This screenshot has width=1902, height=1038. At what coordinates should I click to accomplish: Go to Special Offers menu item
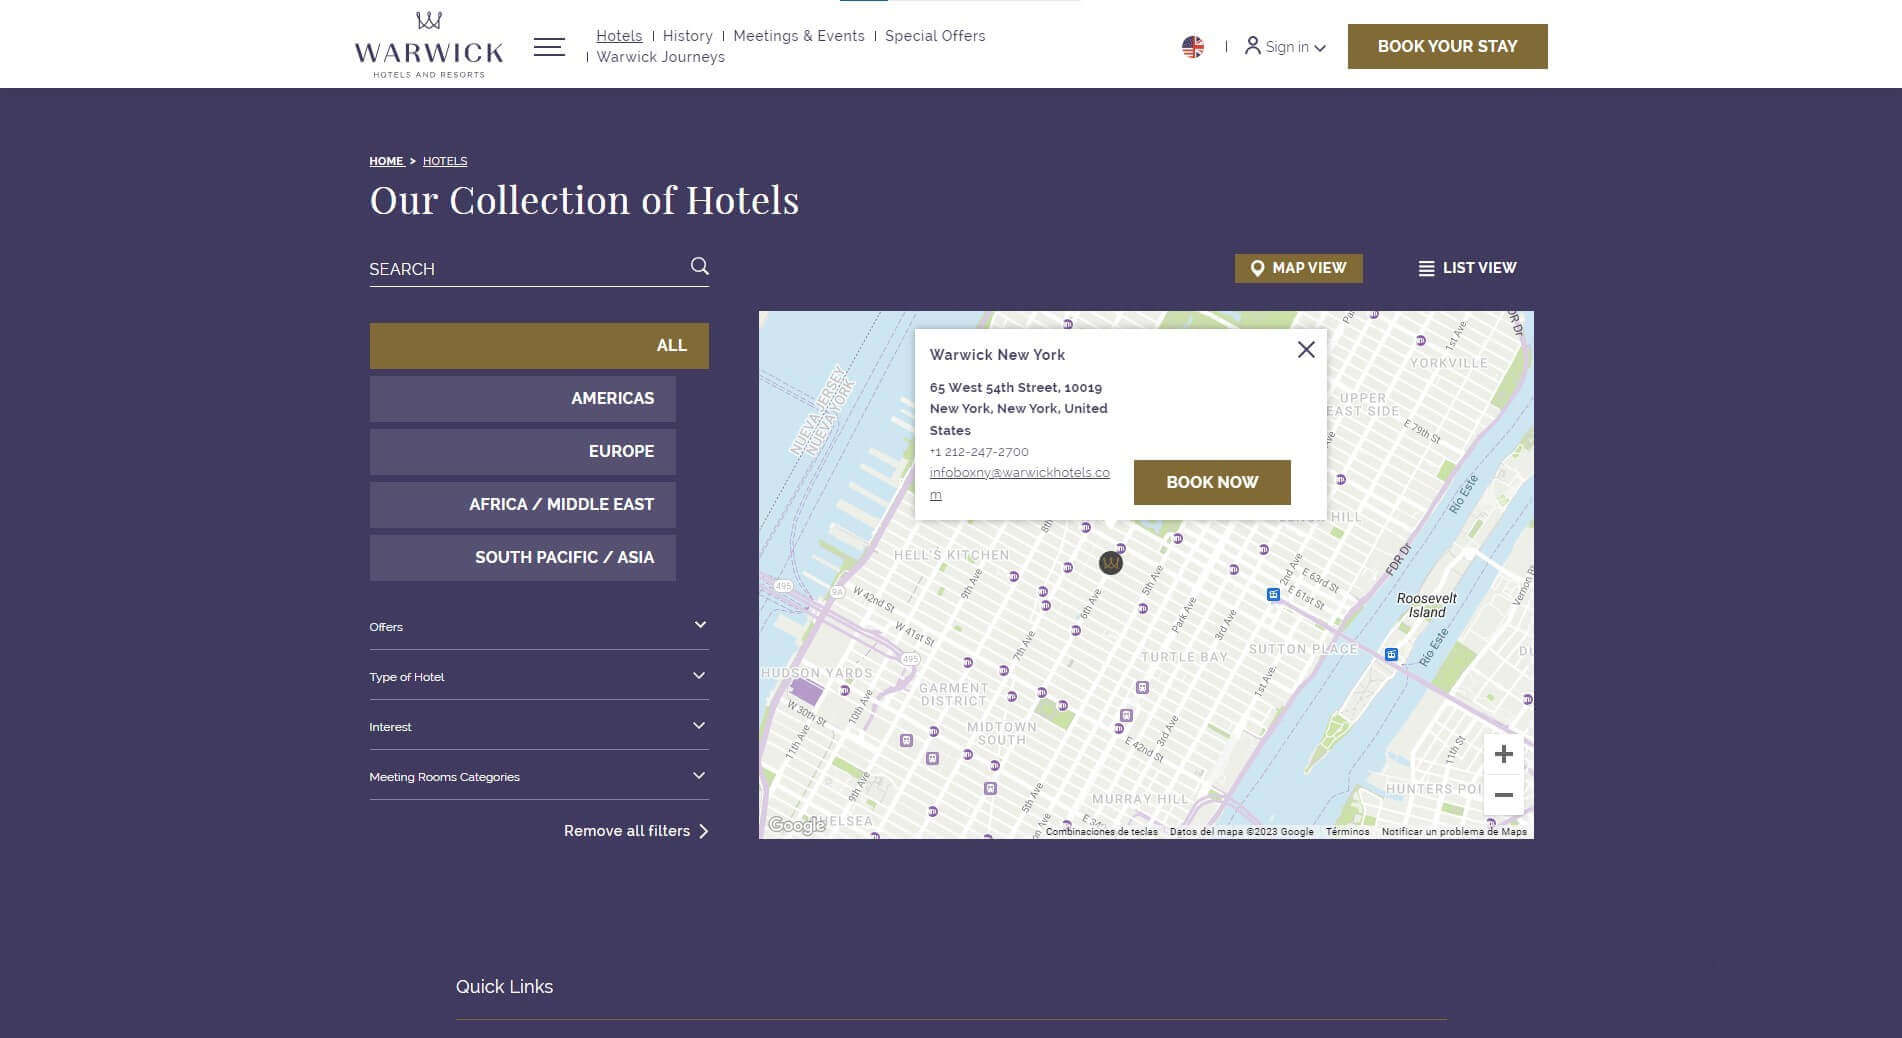(x=934, y=36)
